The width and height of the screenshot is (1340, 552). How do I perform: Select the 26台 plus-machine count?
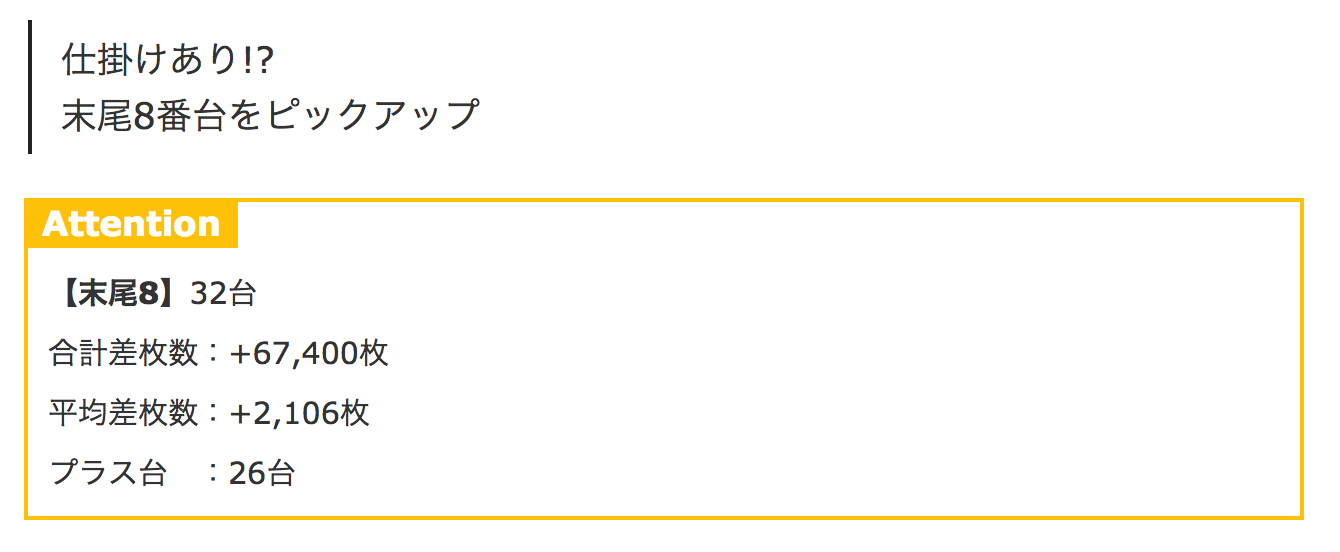tap(261, 472)
